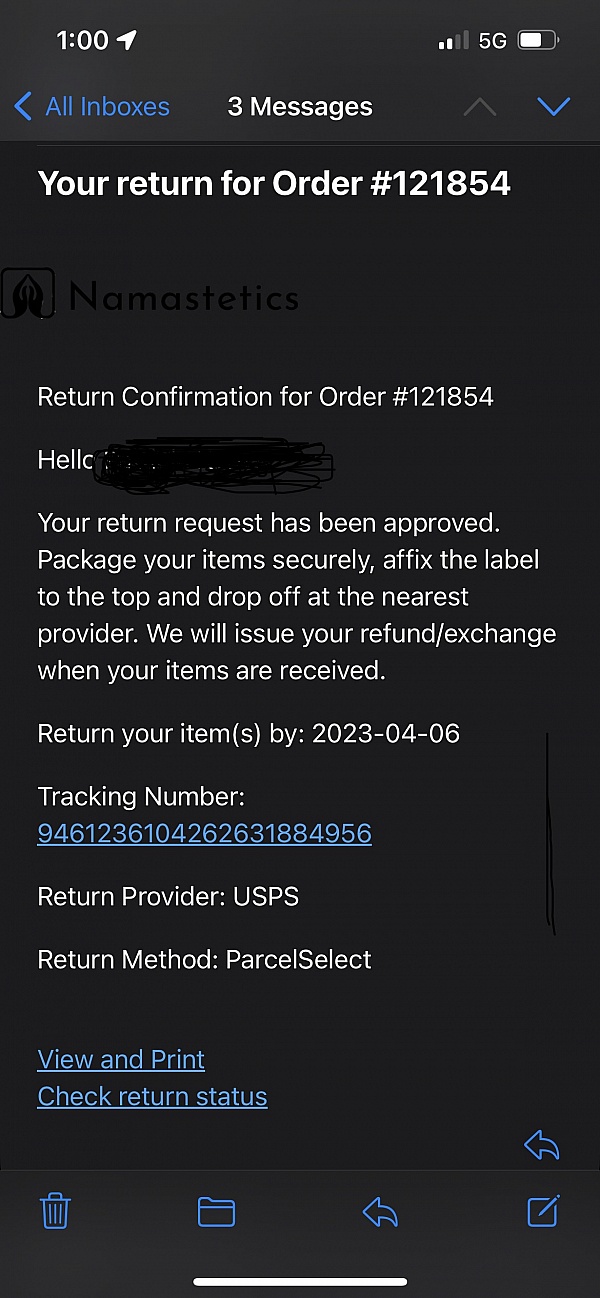Screen dimensions: 600x1298
Task: Tap the home indicator bar
Action: click(300, 1281)
